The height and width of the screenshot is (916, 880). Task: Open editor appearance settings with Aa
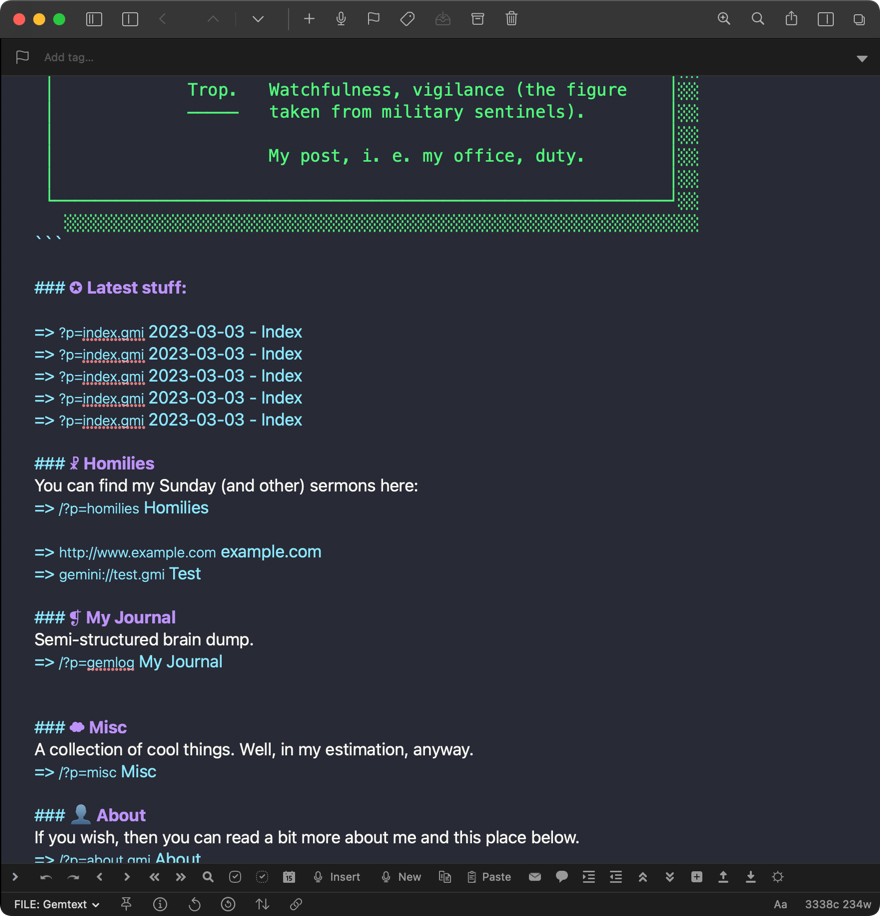[780, 904]
